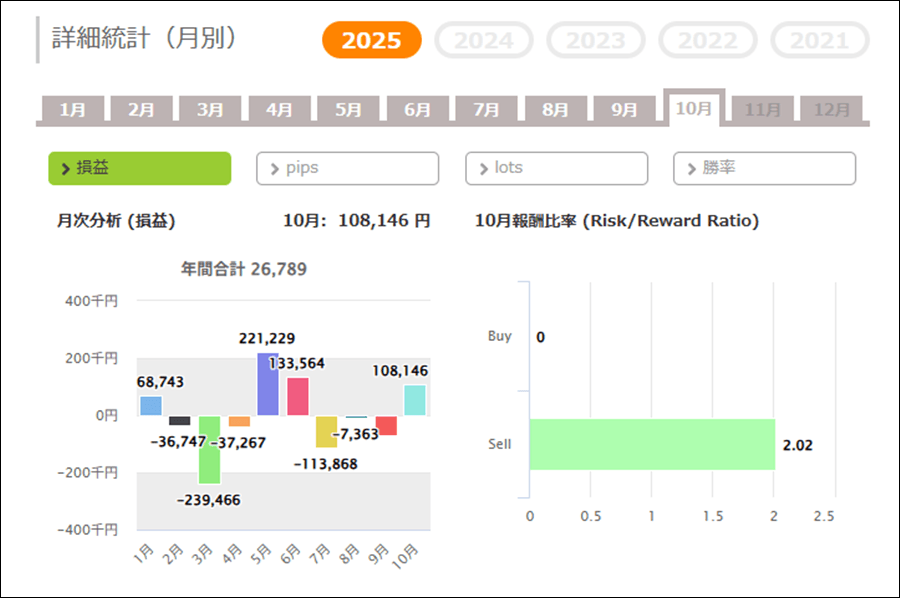Click the active 10月 tab
This screenshot has width=900, height=598.
694,108
